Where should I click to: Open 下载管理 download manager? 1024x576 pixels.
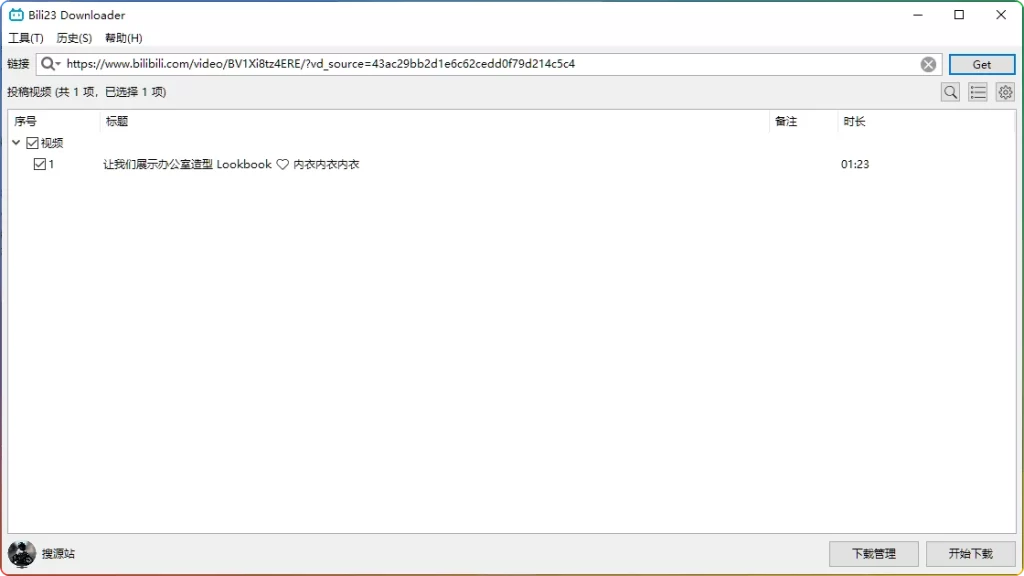(x=873, y=553)
